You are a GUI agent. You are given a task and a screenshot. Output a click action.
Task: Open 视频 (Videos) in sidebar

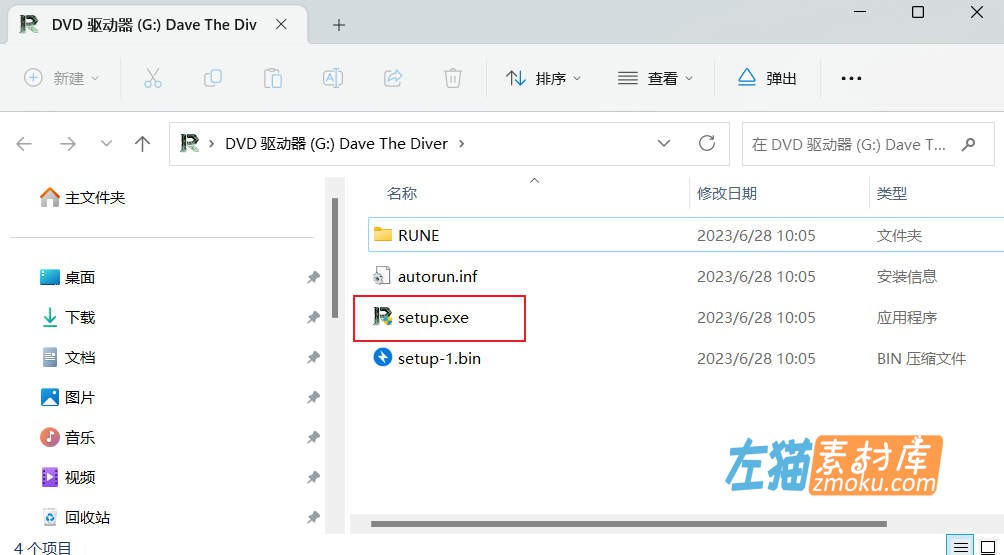coord(67,478)
